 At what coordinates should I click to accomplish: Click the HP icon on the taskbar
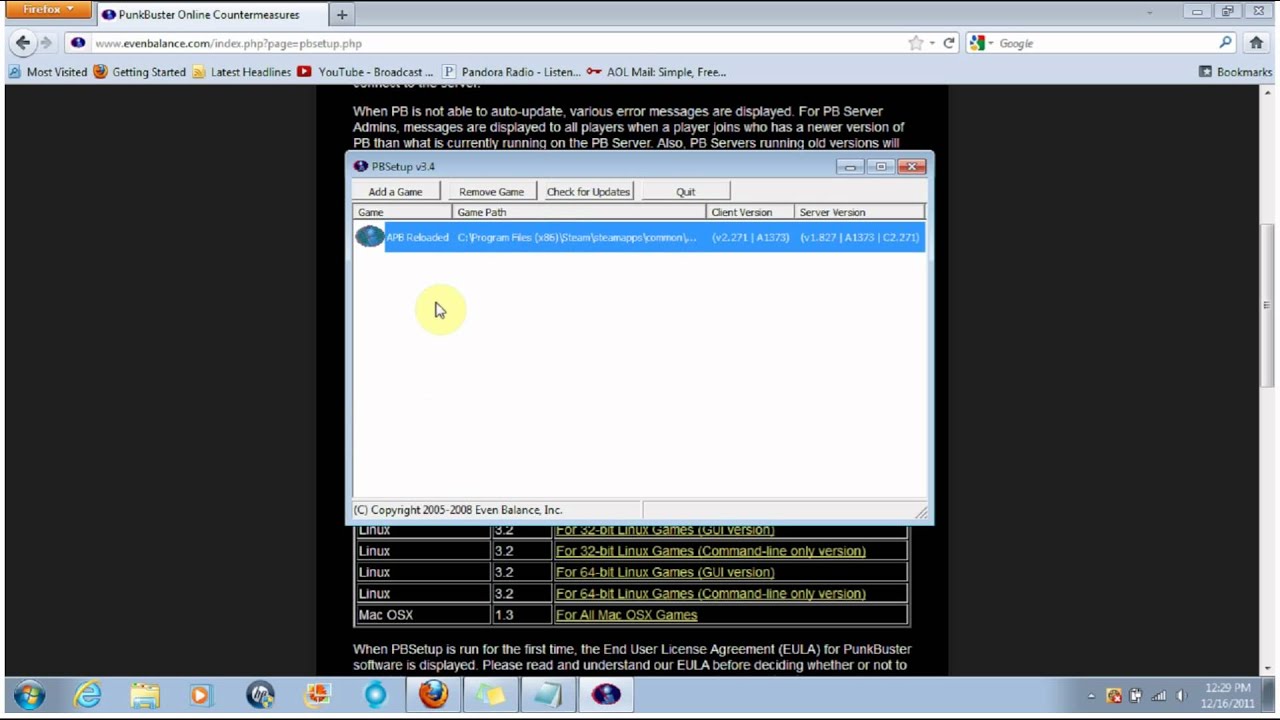click(260, 694)
